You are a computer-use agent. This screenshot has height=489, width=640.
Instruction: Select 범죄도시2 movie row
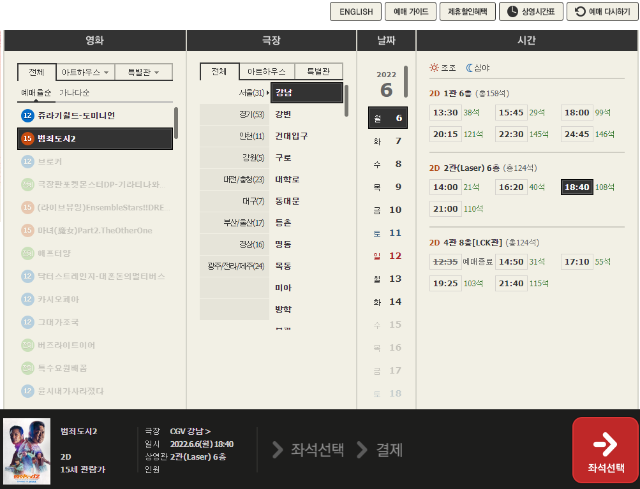(x=95, y=138)
